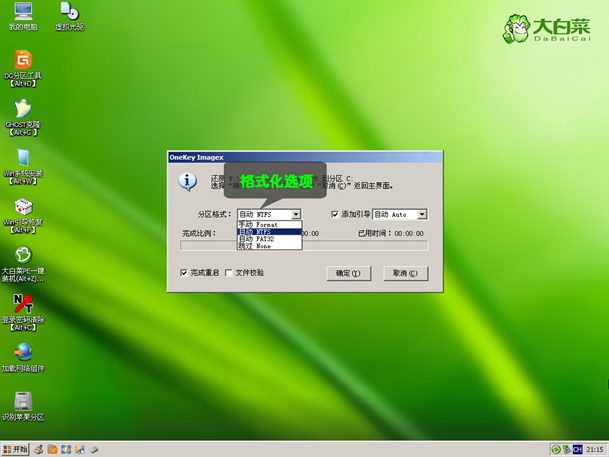Viewport: 609px width, 457px height.
Task: Open the identify Apple partition icon
Action: coord(22,400)
